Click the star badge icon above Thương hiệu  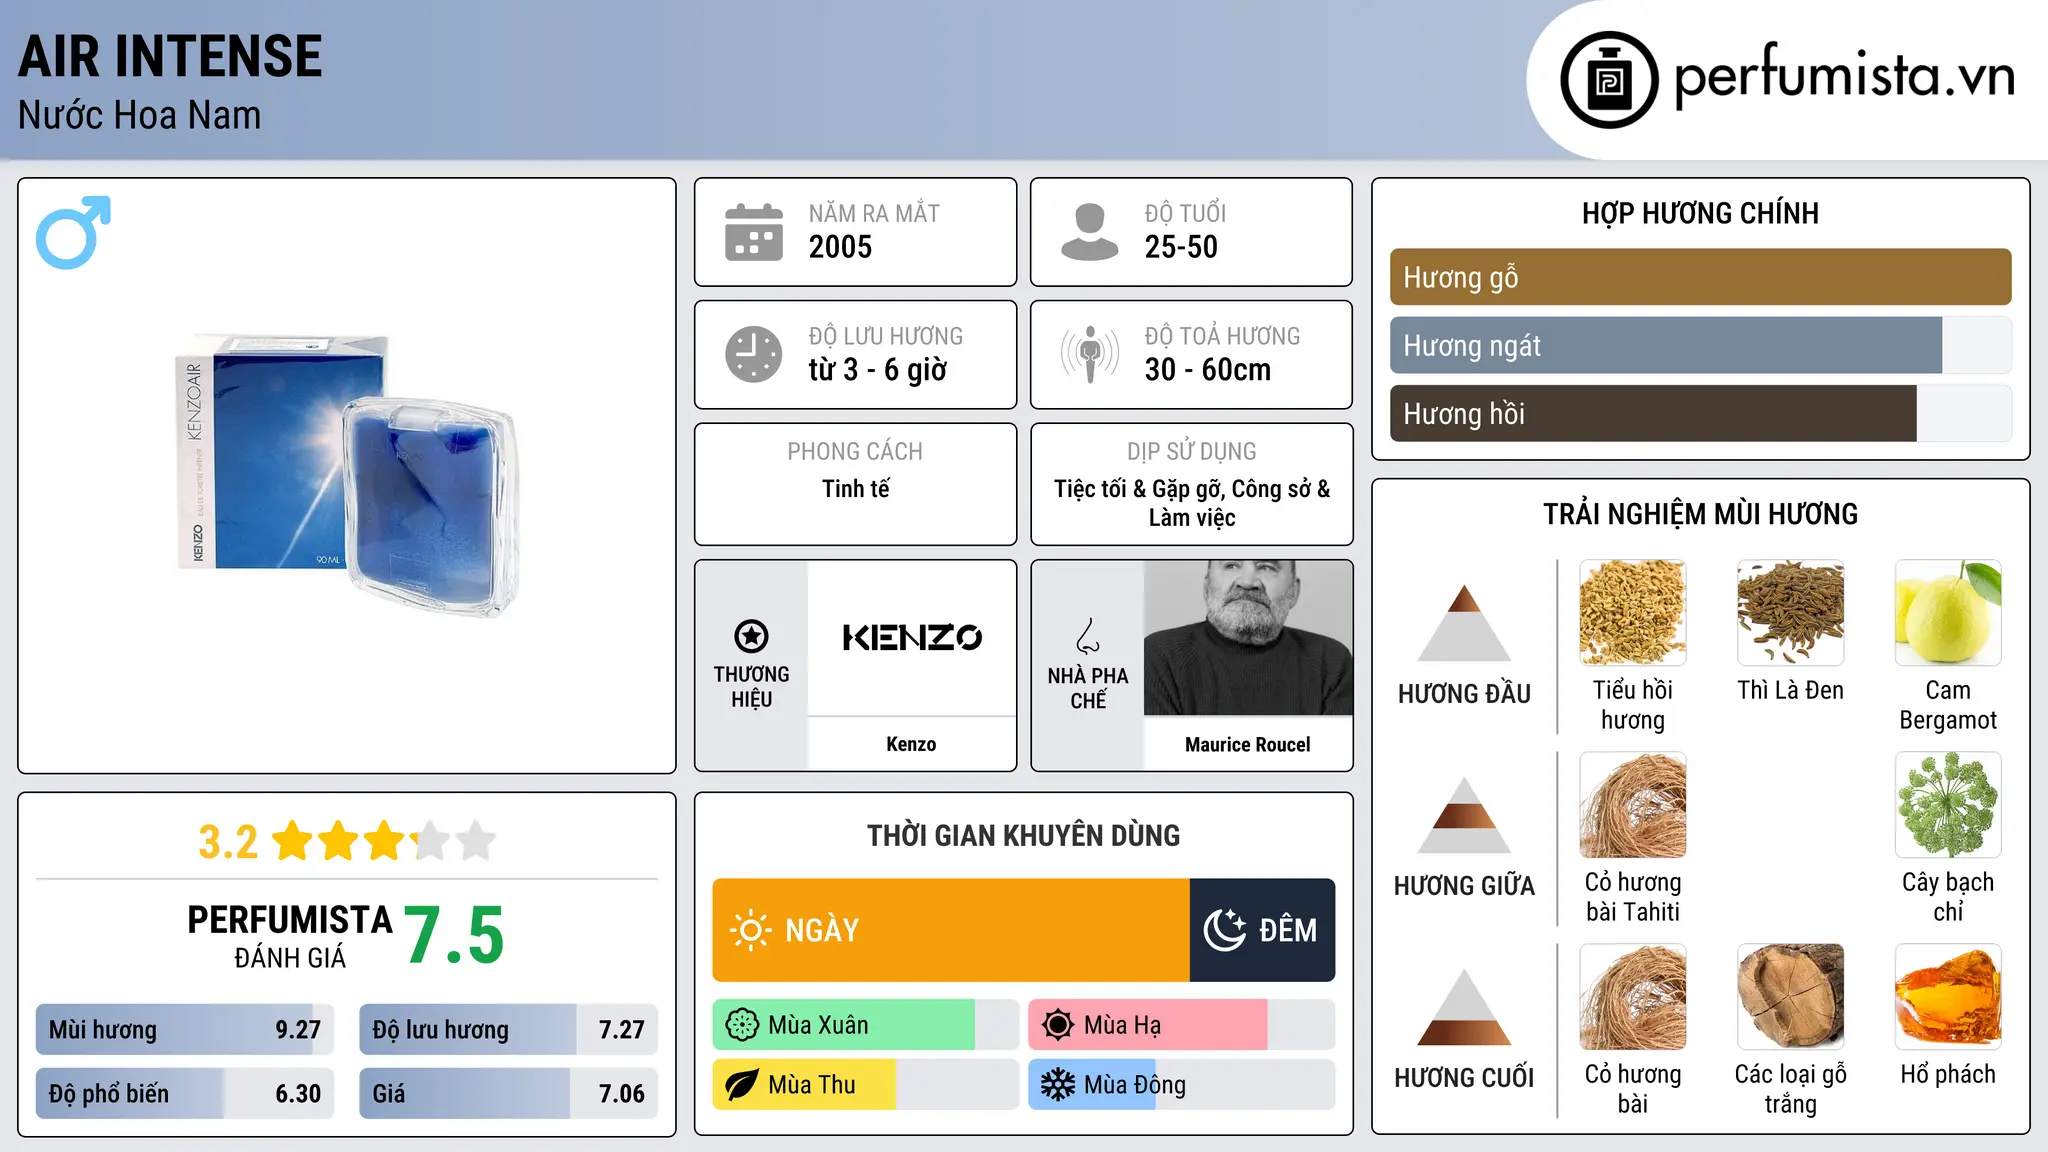pyautogui.click(x=751, y=636)
